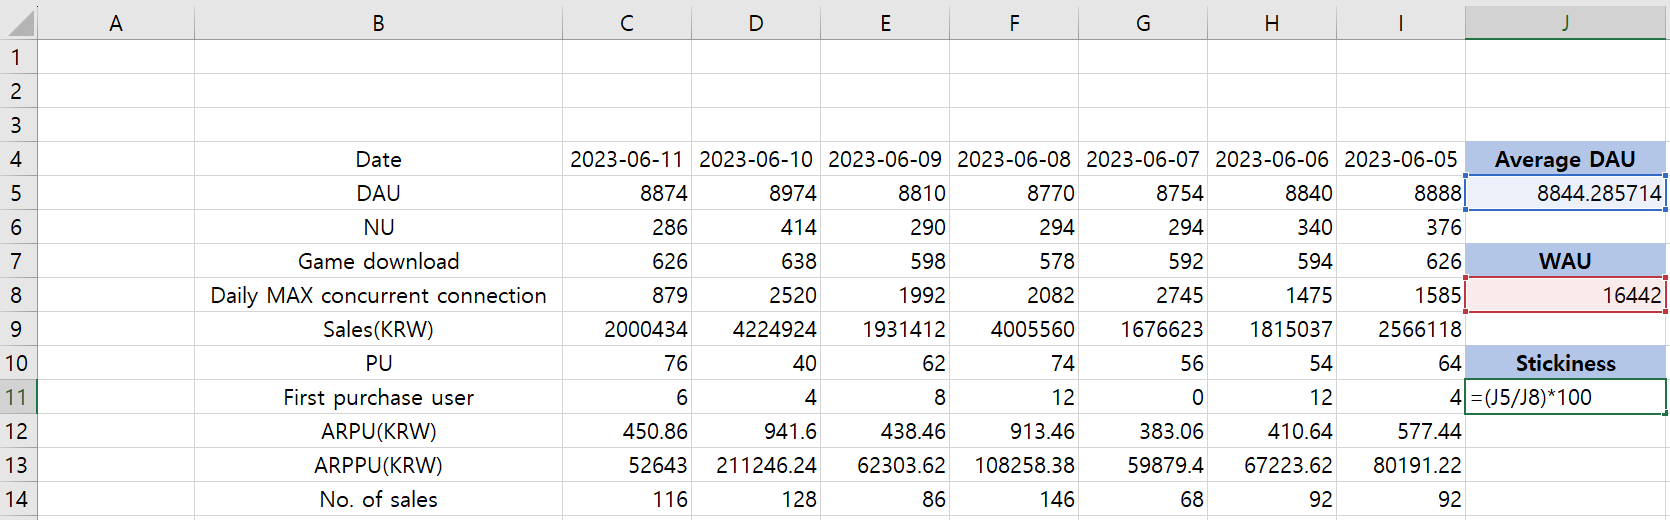Select column C header
Viewport: 1670px width, 520px height.
point(627,23)
